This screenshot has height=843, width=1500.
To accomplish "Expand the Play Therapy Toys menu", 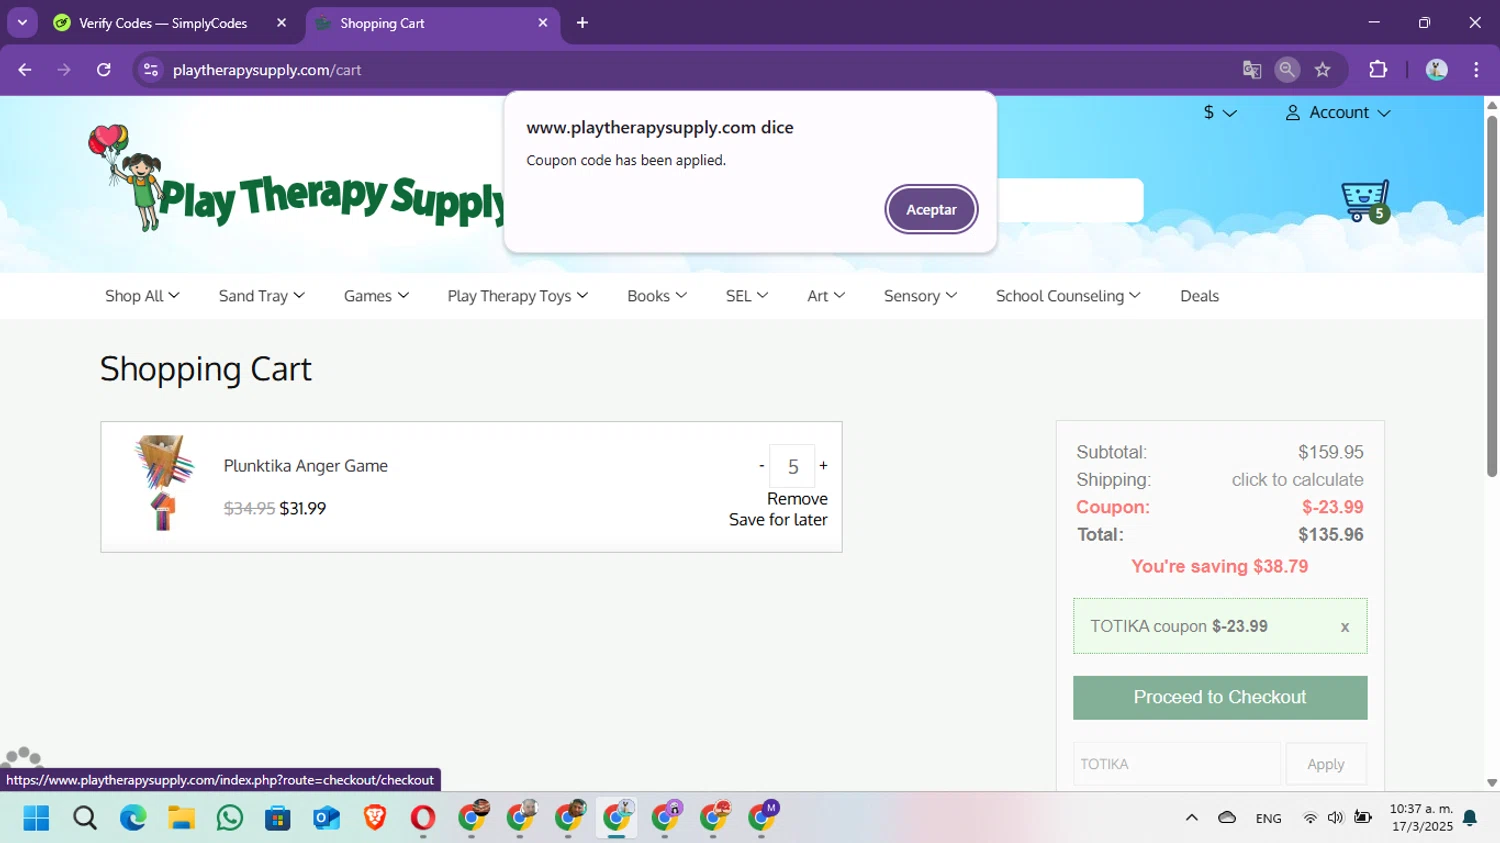I will (518, 296).
